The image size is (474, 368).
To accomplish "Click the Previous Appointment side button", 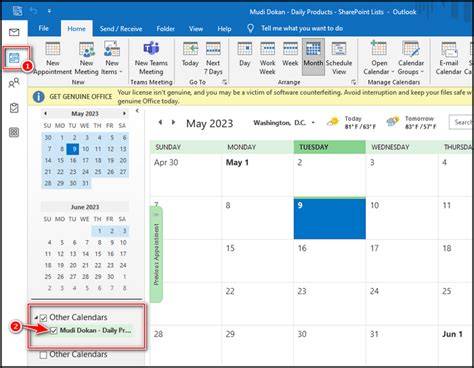I will 156,255.
